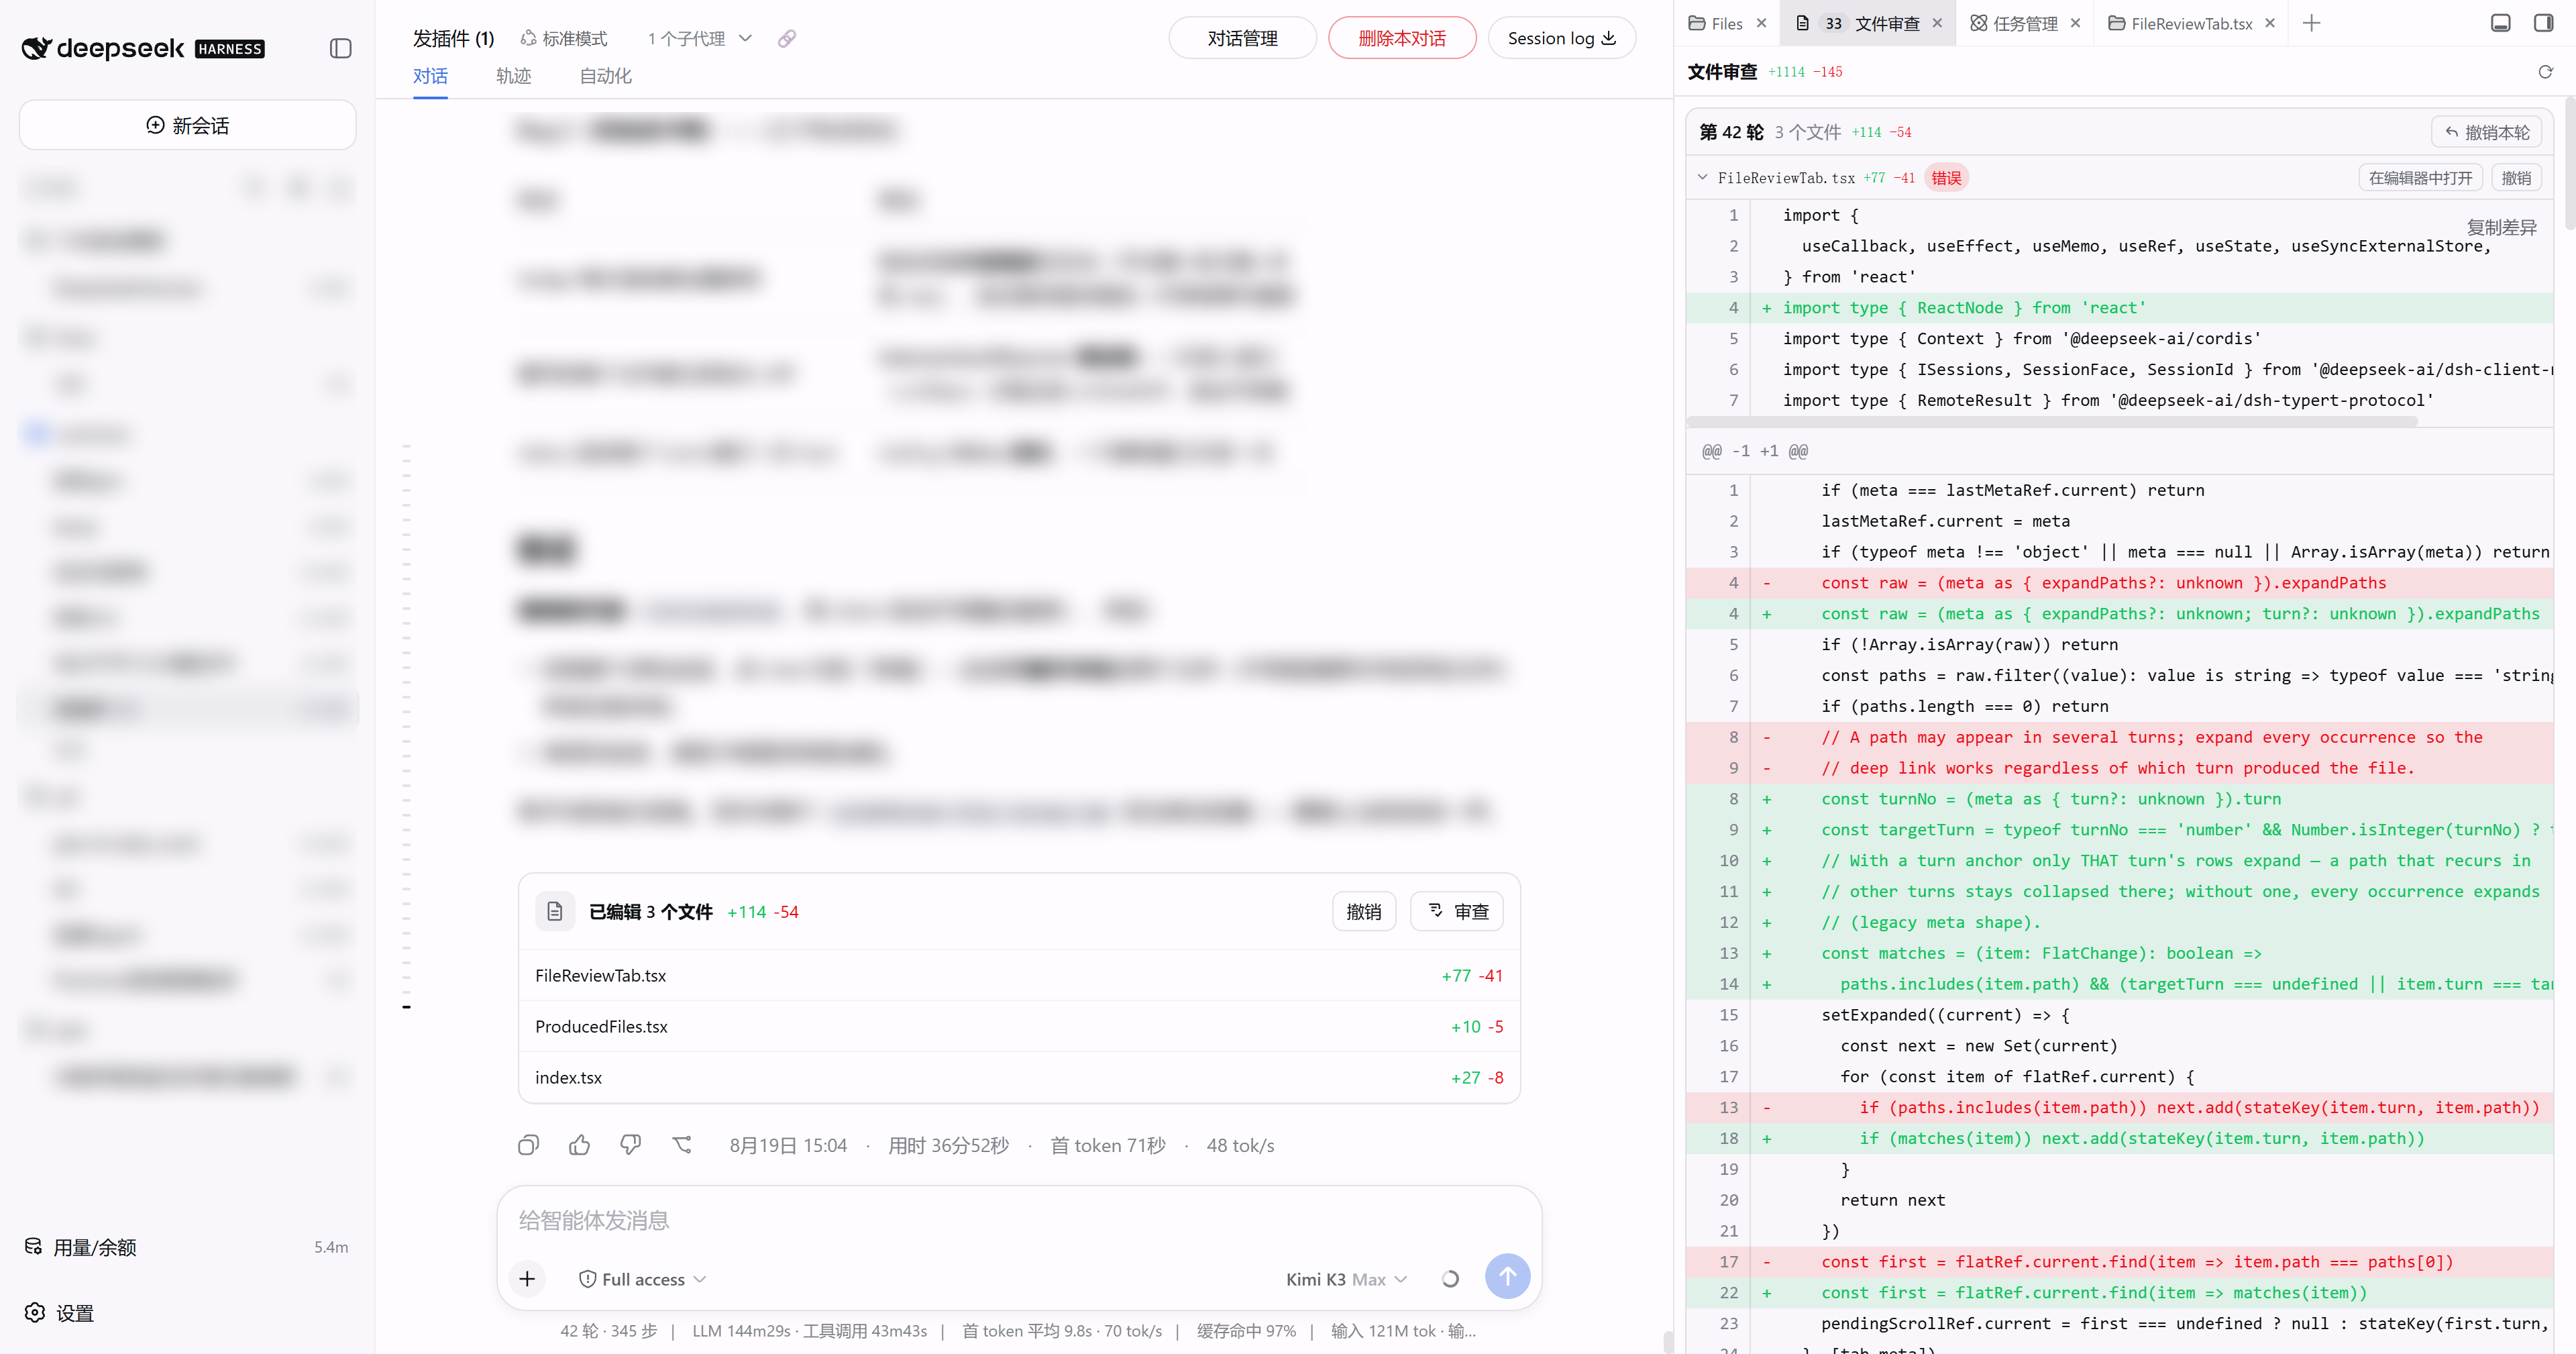
Task: Copy the agent reply with the copy icon
Action: [x=528, y=1145]
